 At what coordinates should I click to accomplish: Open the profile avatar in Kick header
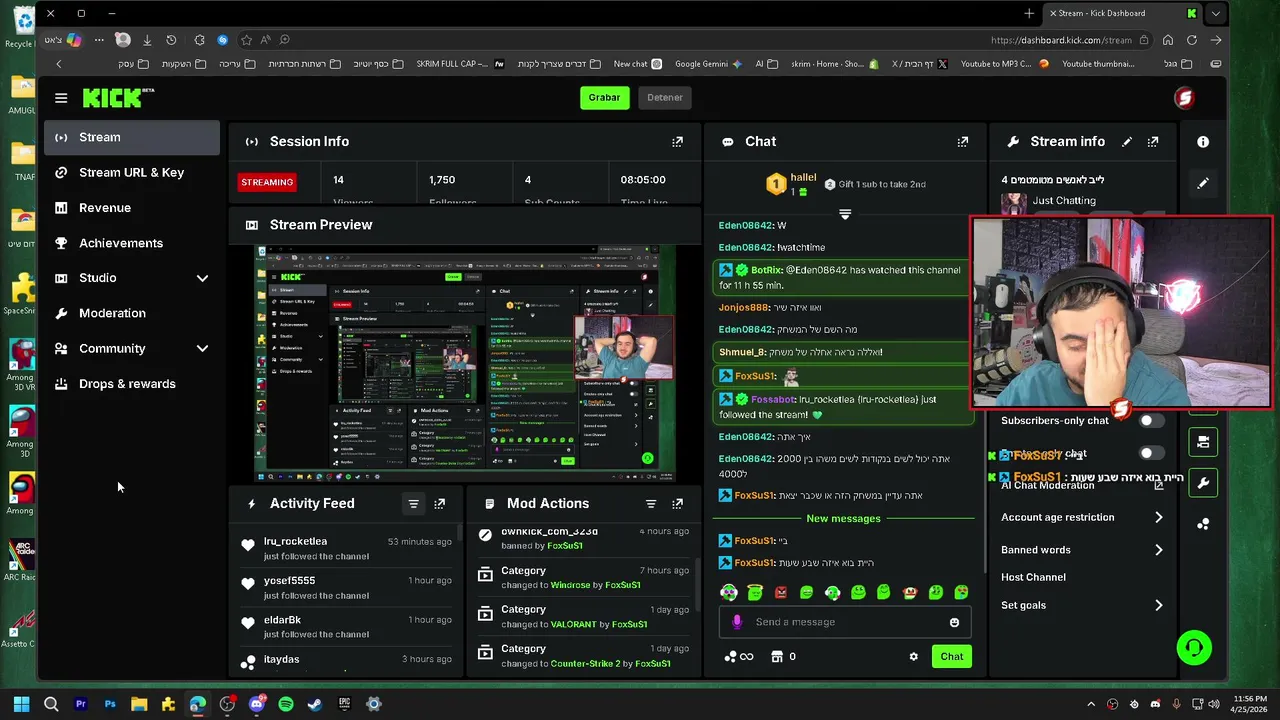click(x=1184, y=97)
